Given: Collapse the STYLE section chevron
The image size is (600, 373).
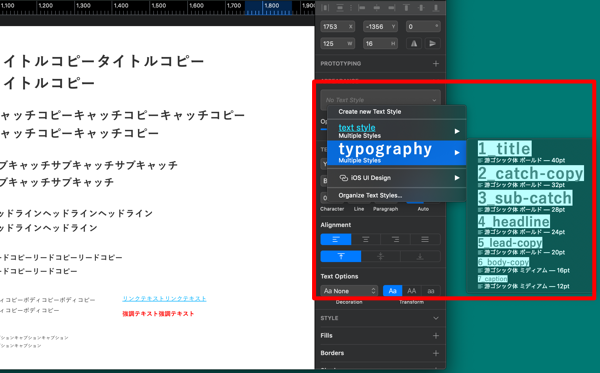Looking at the screenshot, I should click(x=436, y=318).
